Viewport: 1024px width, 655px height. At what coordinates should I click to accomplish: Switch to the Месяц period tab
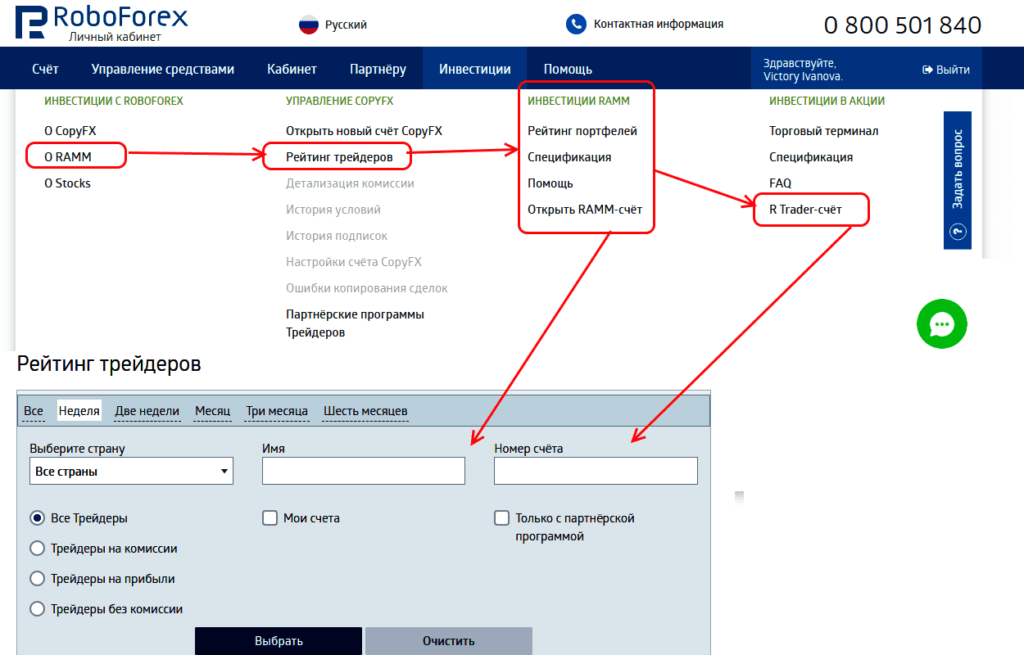tap(212, 411)
